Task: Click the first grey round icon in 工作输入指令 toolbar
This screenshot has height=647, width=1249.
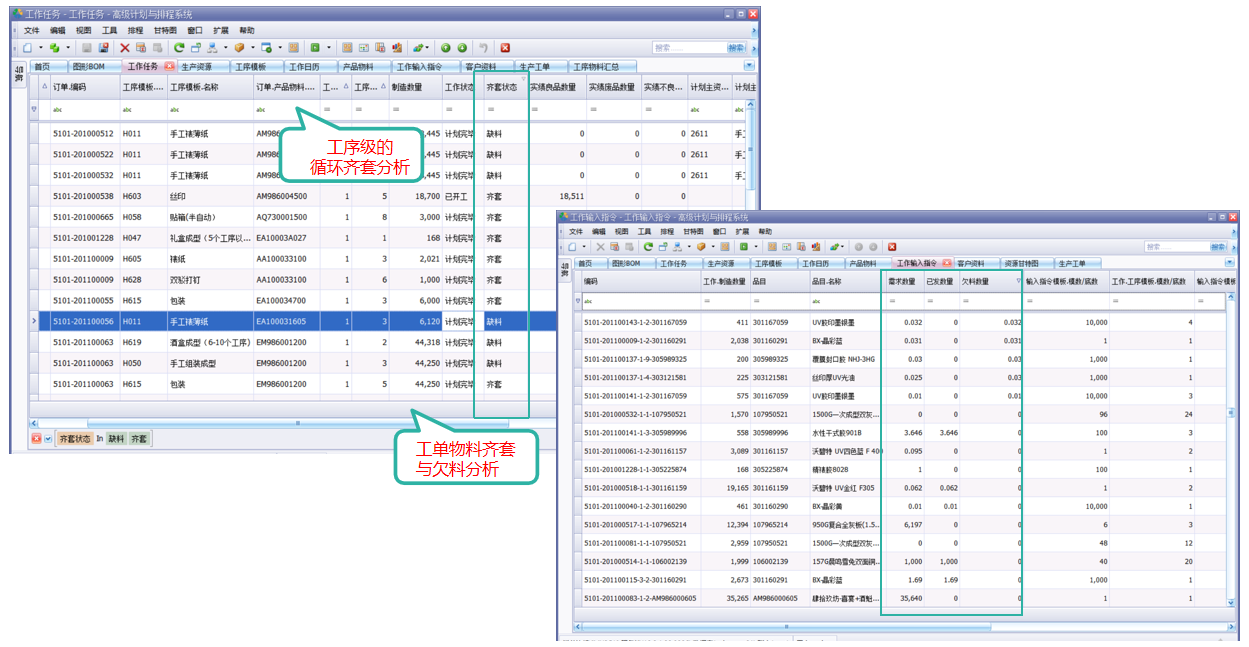Action: [x=859, y=246]
